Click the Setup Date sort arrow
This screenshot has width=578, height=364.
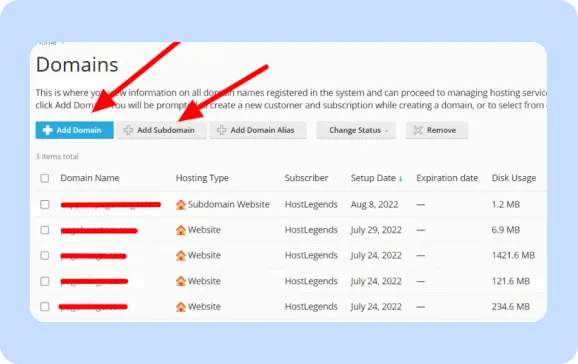click(401, 179)
